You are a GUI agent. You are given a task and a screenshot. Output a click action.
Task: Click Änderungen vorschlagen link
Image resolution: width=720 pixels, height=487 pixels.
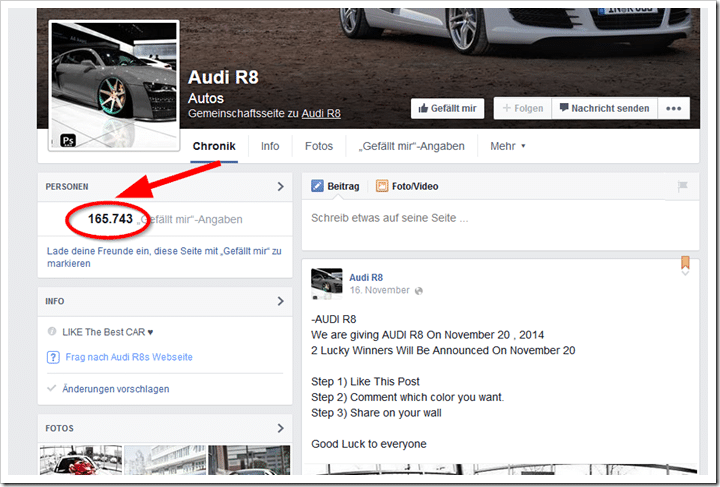pos(116,389)
